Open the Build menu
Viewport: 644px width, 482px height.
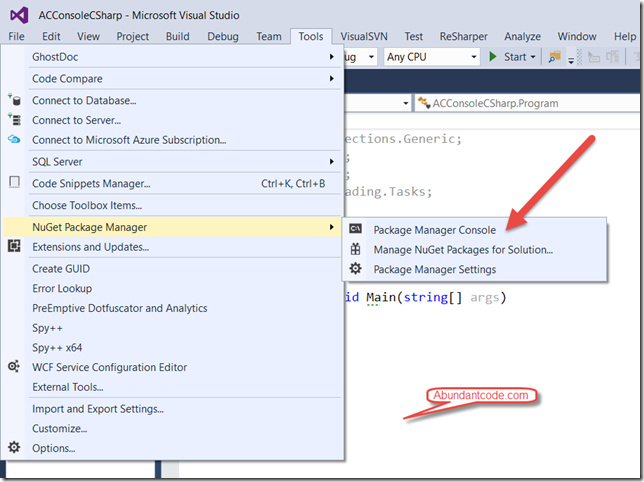coord(178,37)
